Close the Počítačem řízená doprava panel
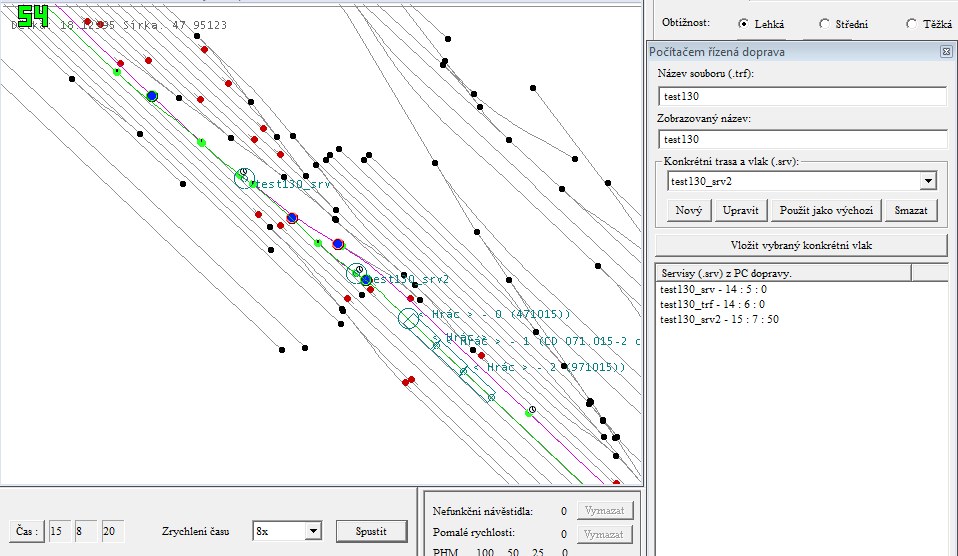 tap(945, 51)
